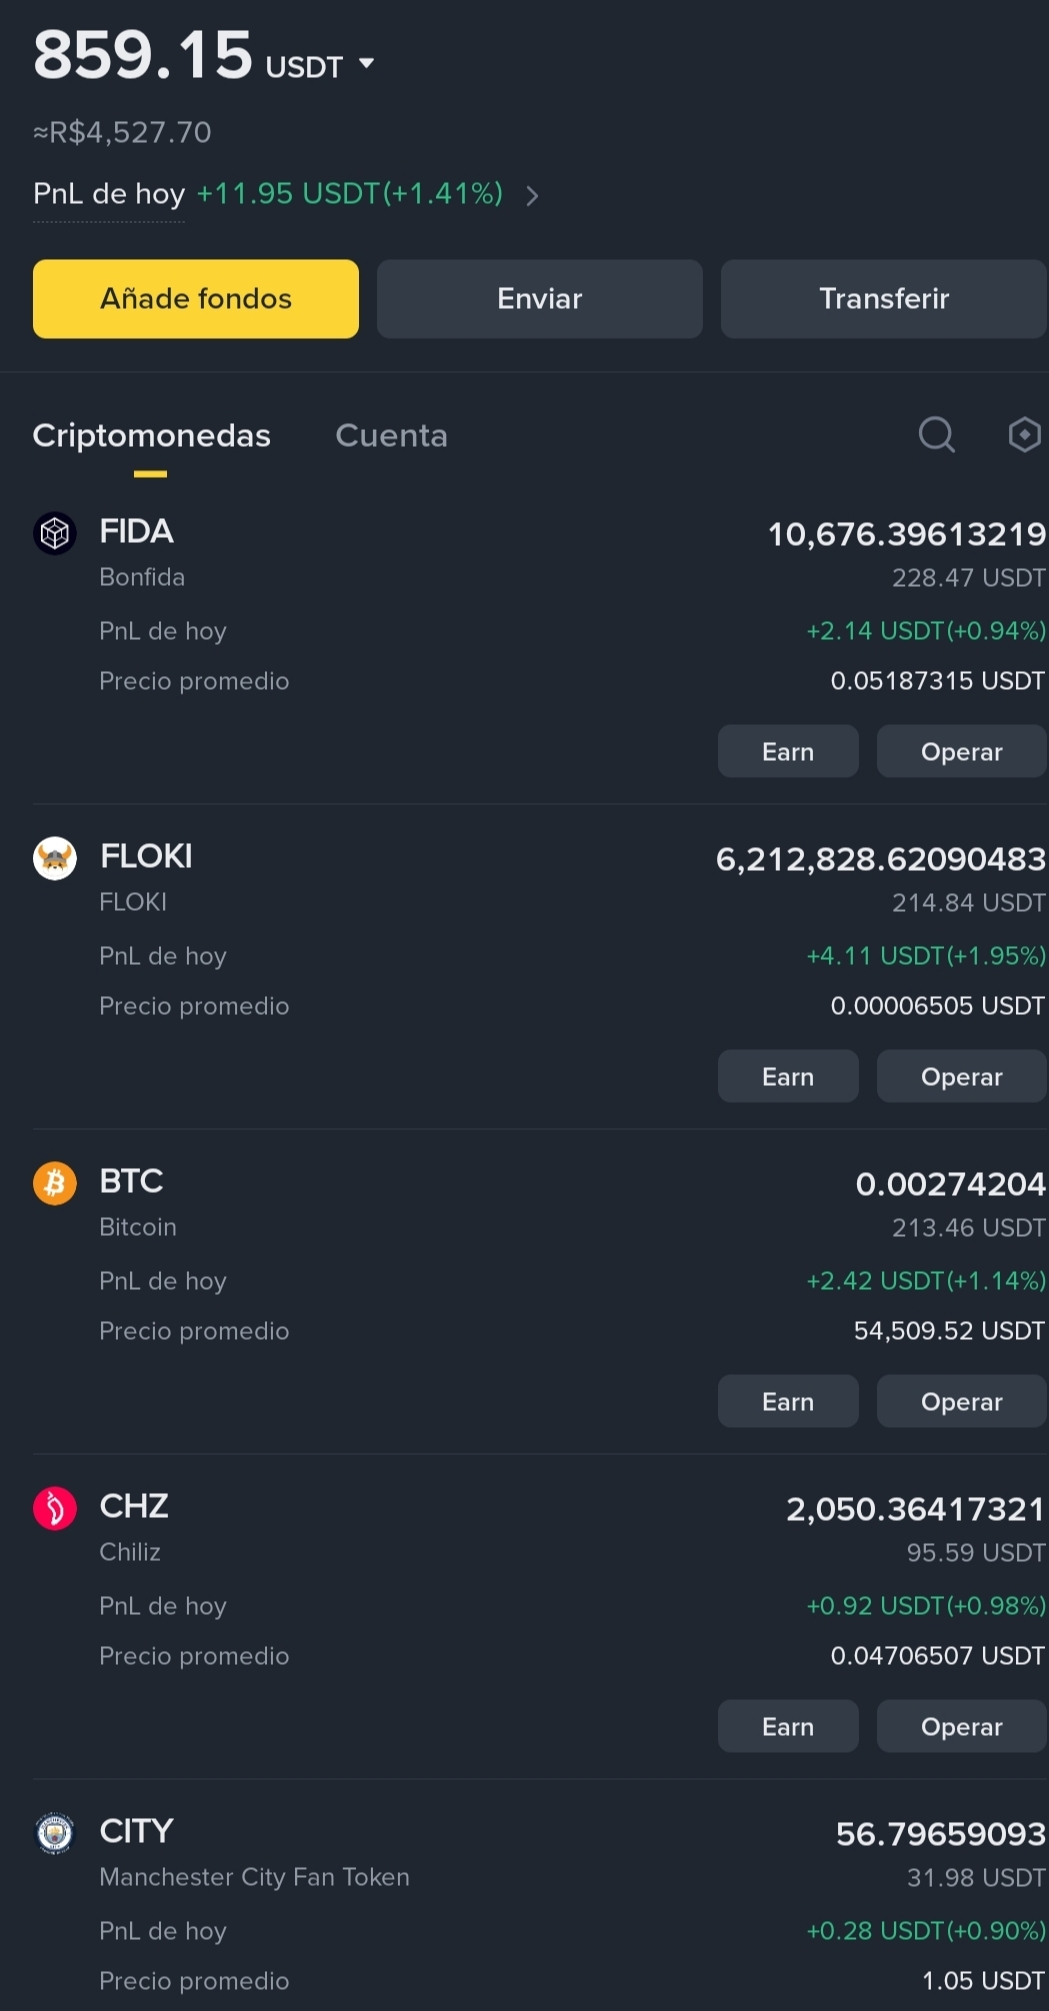Open the 859.15 total balance figure
The image size is (1049, 2011).
[x=143, y=55]
